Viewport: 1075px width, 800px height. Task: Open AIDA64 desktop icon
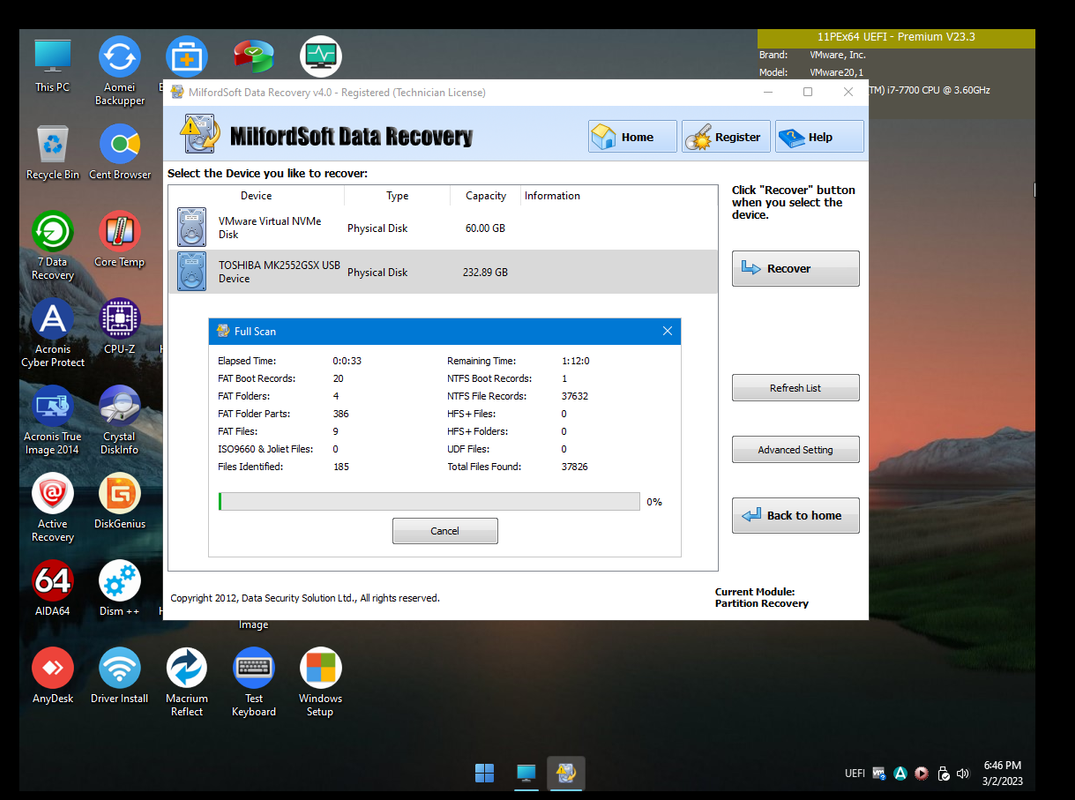(x=53, y=589)
